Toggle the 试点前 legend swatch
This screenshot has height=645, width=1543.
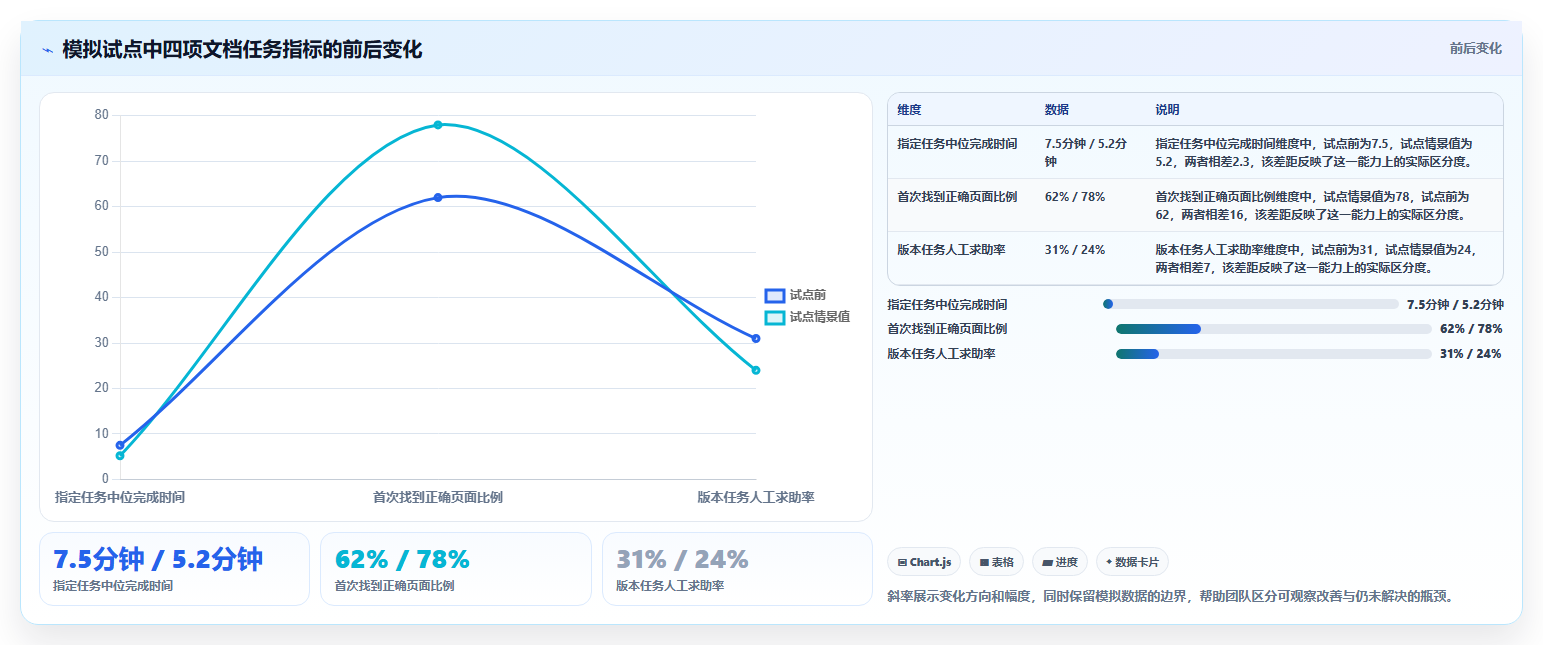click(774, 296)
